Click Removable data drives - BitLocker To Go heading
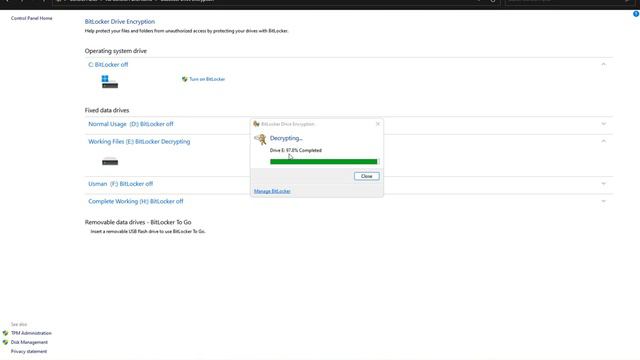The image size is (640, 360). point(138,222)
